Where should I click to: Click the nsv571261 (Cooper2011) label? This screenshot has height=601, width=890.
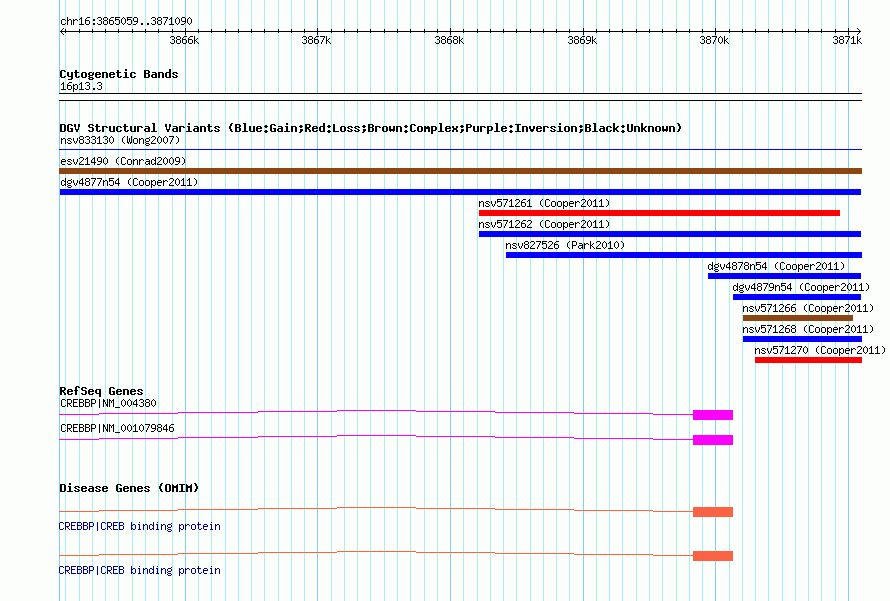click(x=544, y=203)
